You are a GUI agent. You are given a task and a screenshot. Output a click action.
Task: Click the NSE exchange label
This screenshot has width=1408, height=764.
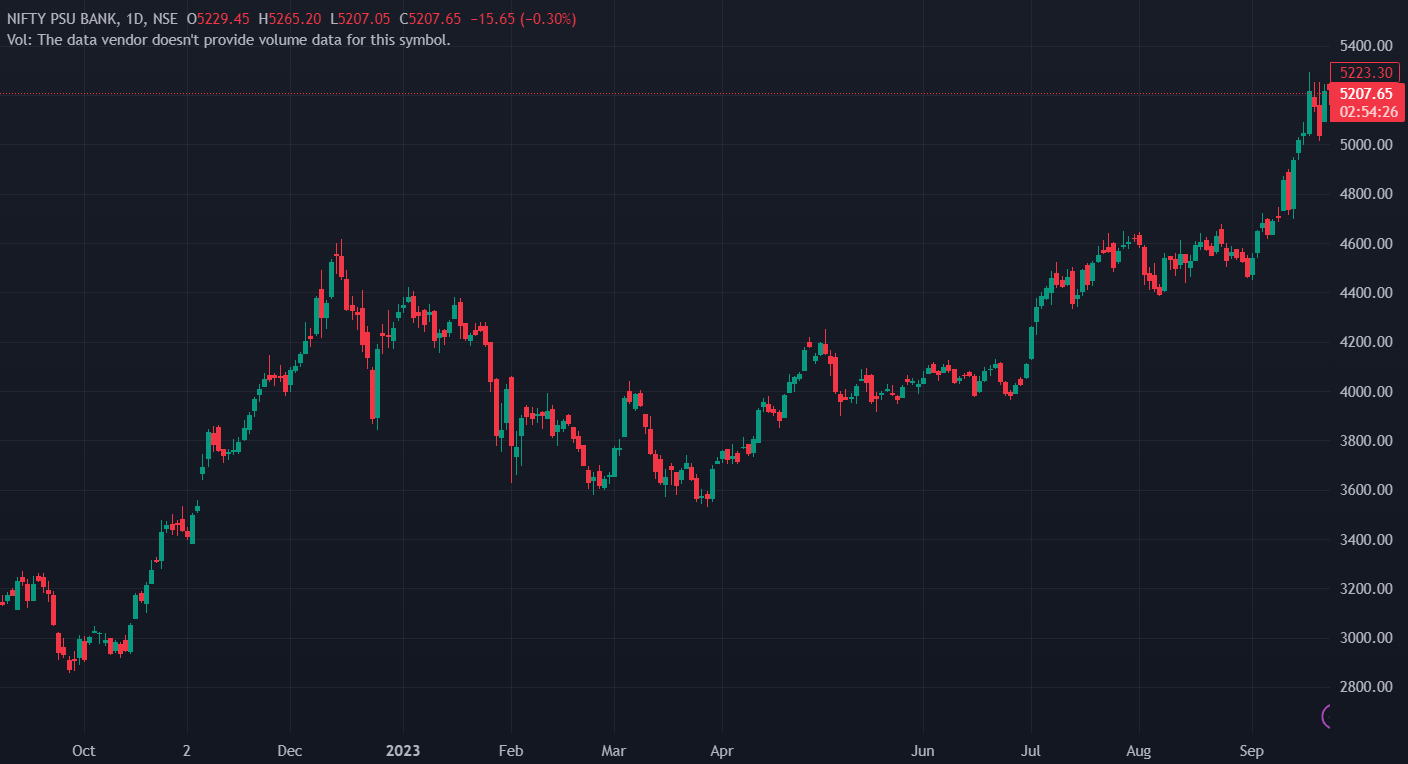(165, 19)
